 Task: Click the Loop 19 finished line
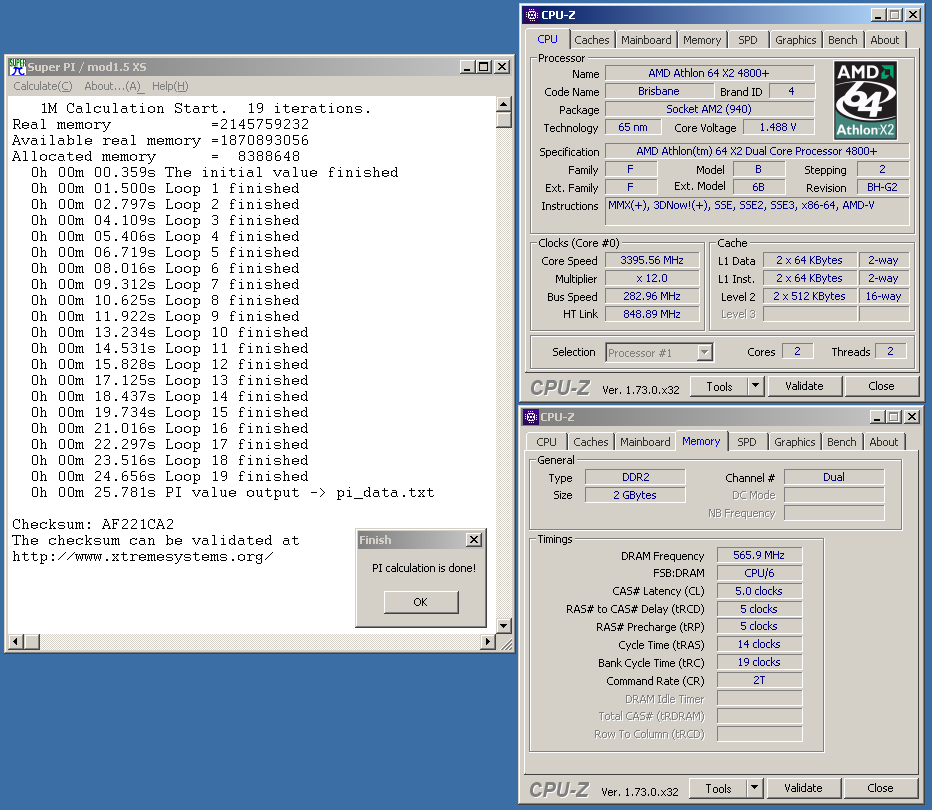point(170,476)
